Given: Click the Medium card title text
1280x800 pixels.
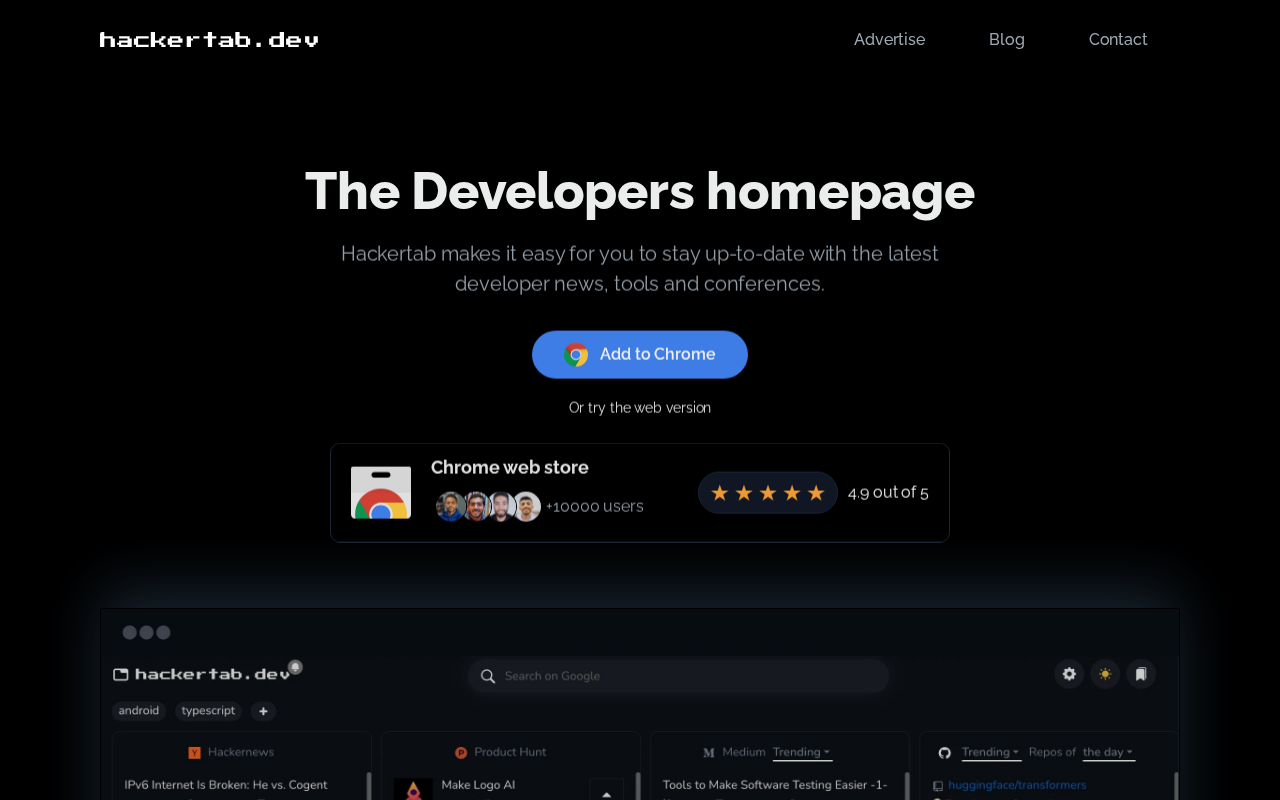Looking at the screenshot, I should tap(744, 752).
